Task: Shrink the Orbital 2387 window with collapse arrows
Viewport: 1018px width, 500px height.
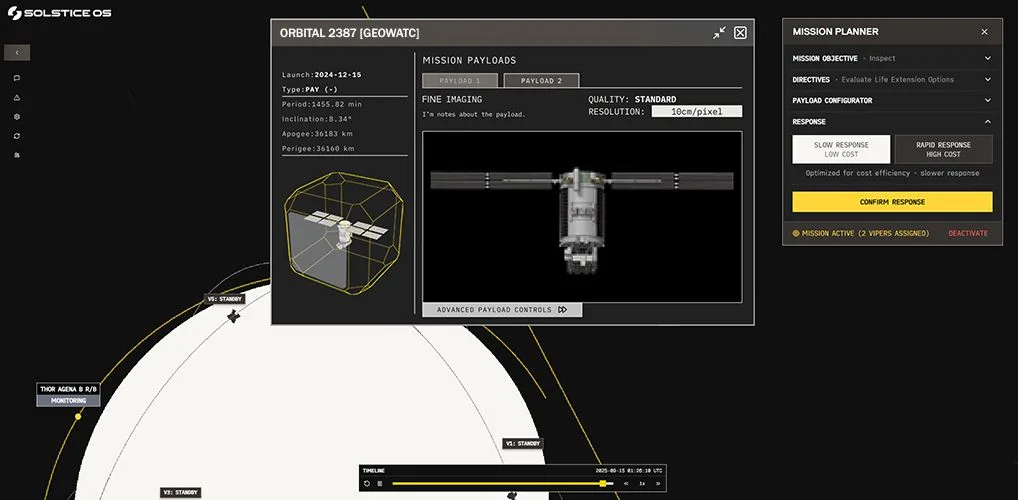Action: click(719, 32)
